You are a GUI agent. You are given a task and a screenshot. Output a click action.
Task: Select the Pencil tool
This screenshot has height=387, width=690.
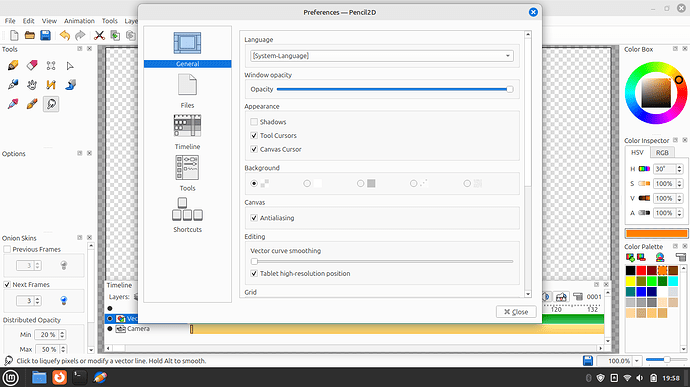click(x=13, y=66)
